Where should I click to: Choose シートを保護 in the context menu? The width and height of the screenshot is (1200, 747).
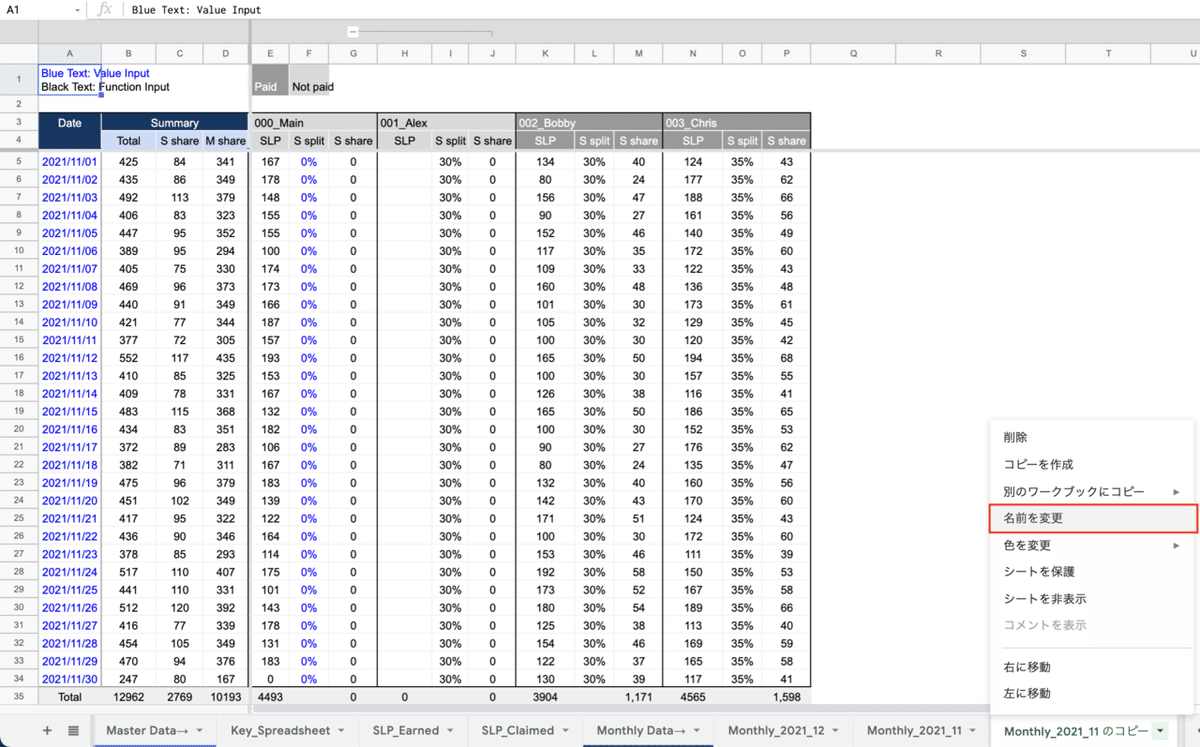[x=1091, y=572]
